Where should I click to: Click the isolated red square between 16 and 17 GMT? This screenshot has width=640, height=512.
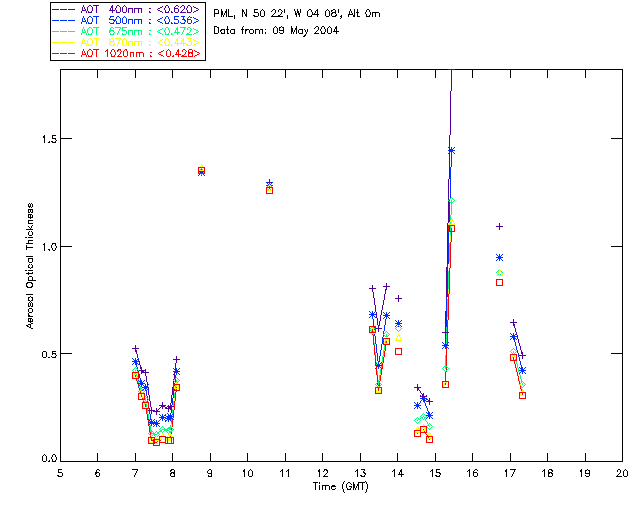(499, 283)
